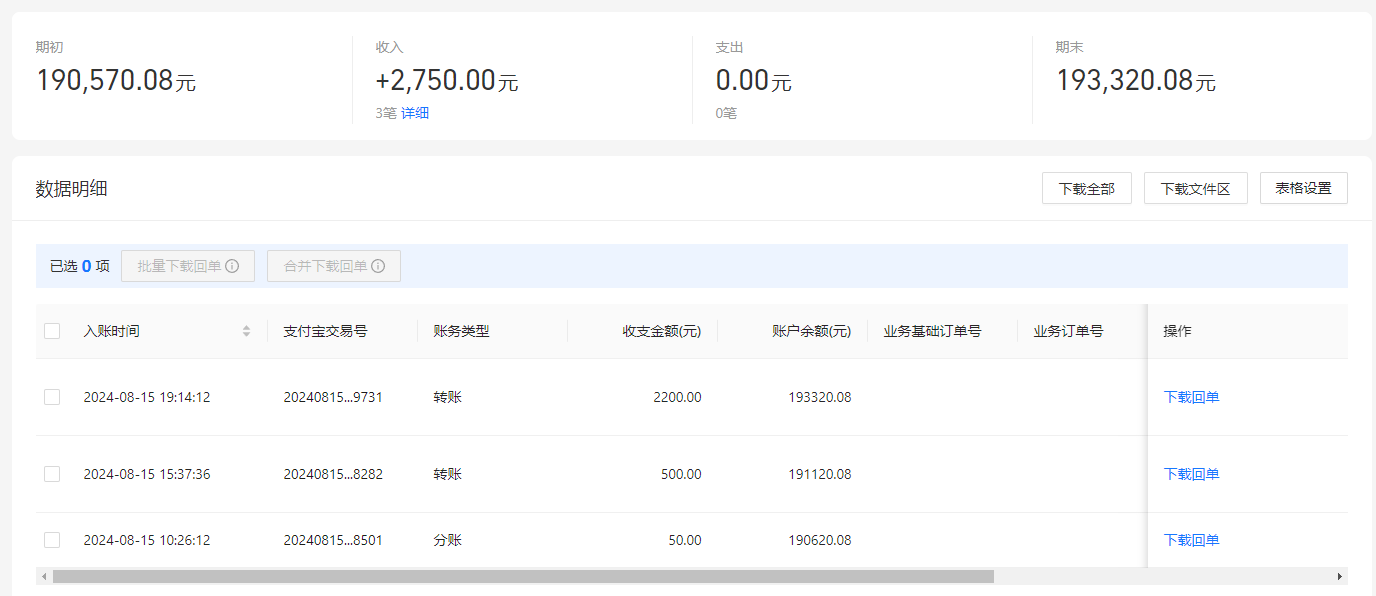This screenshot has width=1376, height=596.
Task: Click 下载回单 for the 500.00 transfer
Action: [x=1191, y=474]
